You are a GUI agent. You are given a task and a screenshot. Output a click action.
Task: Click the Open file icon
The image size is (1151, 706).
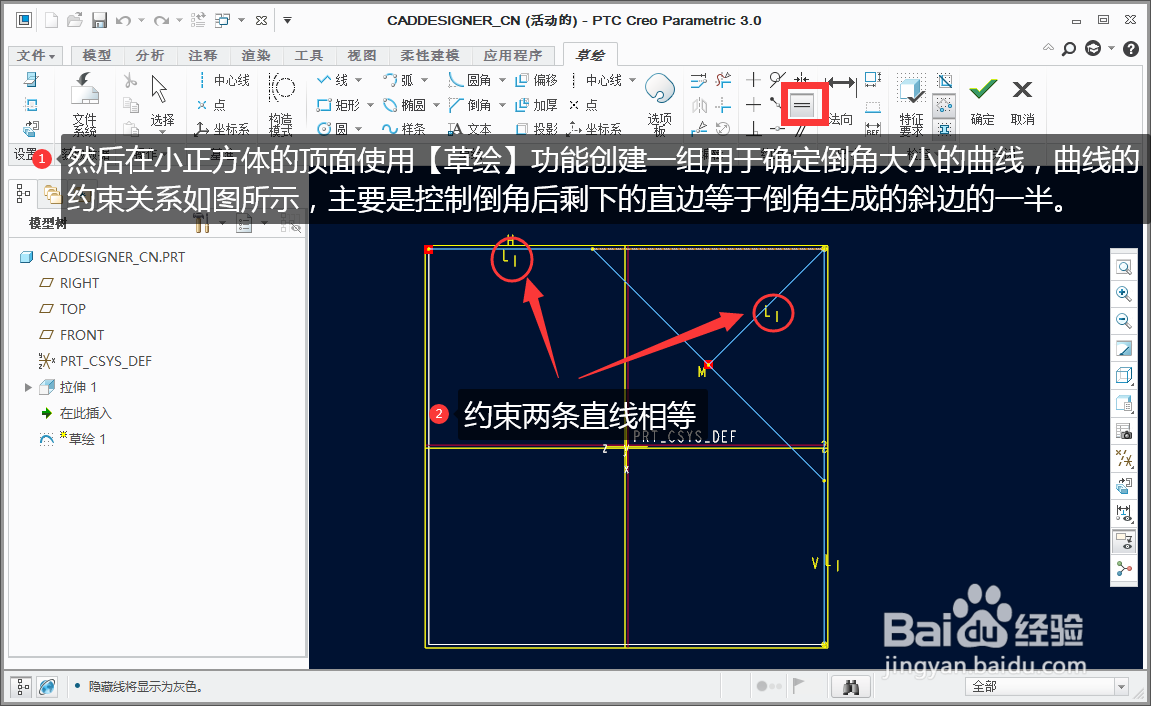74,21
